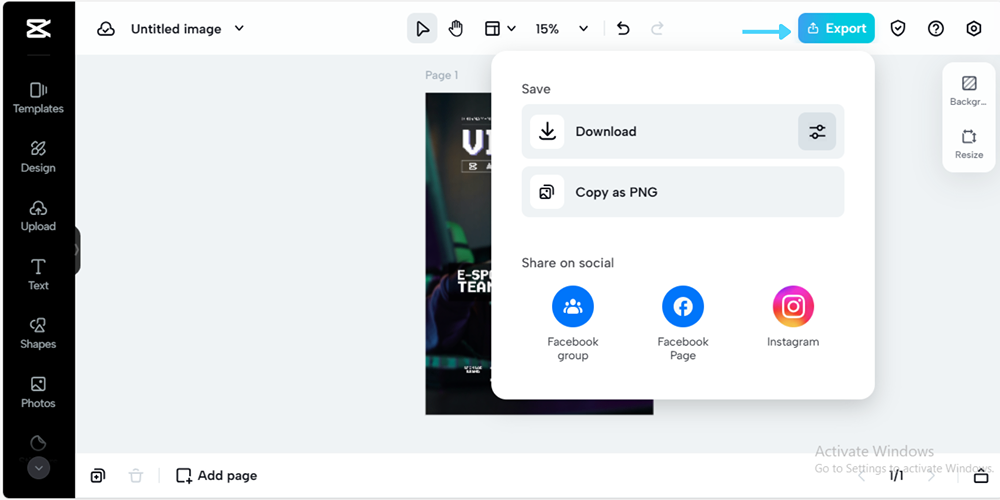This screenshot has height=500, width=1000.
Task: Go to next page arrow
Action: [931, 475]
